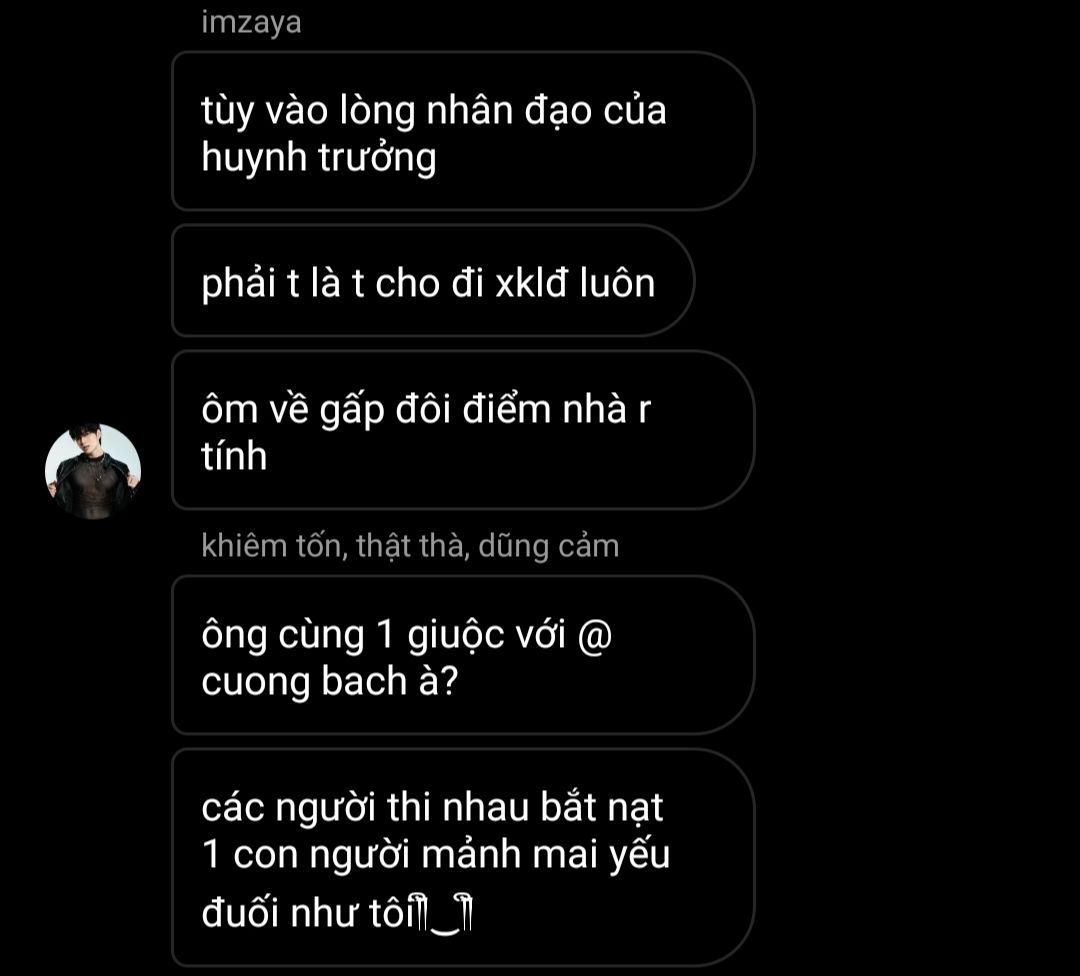Open the sender's round profile picture
The image size is (1080, 976).
coord(93,472)
